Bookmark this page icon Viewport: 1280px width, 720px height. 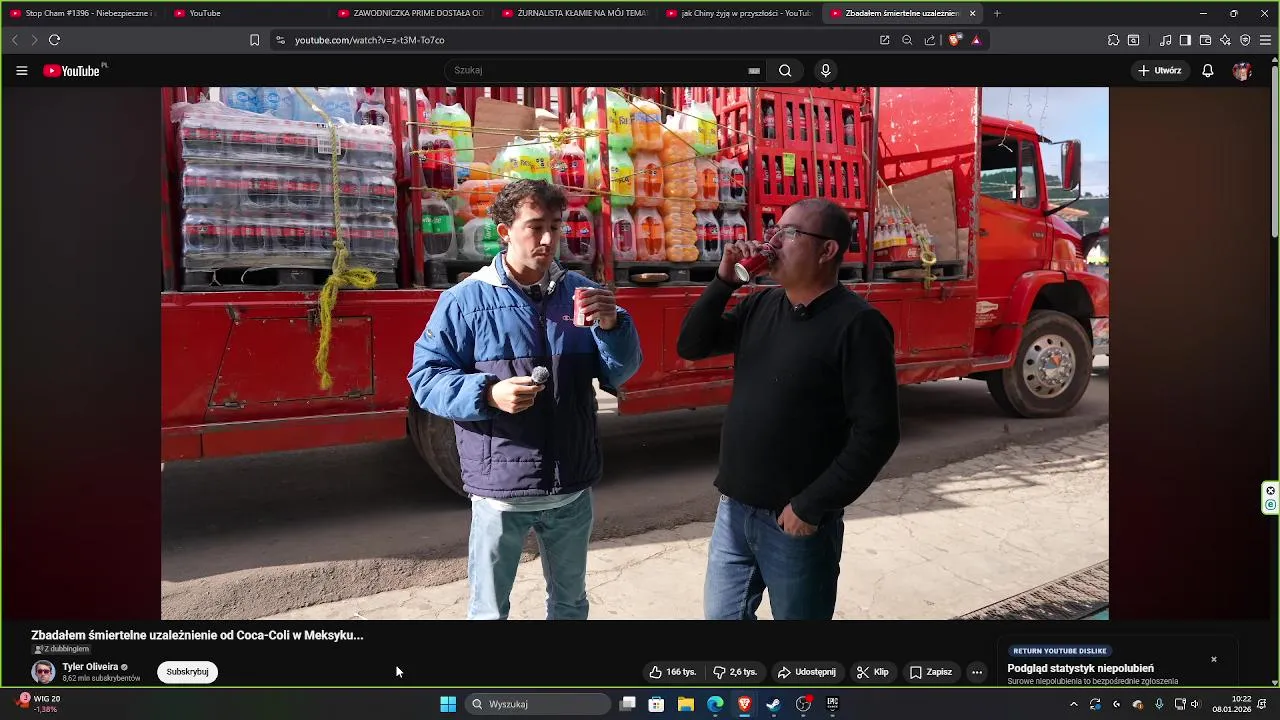coord(254,40)
